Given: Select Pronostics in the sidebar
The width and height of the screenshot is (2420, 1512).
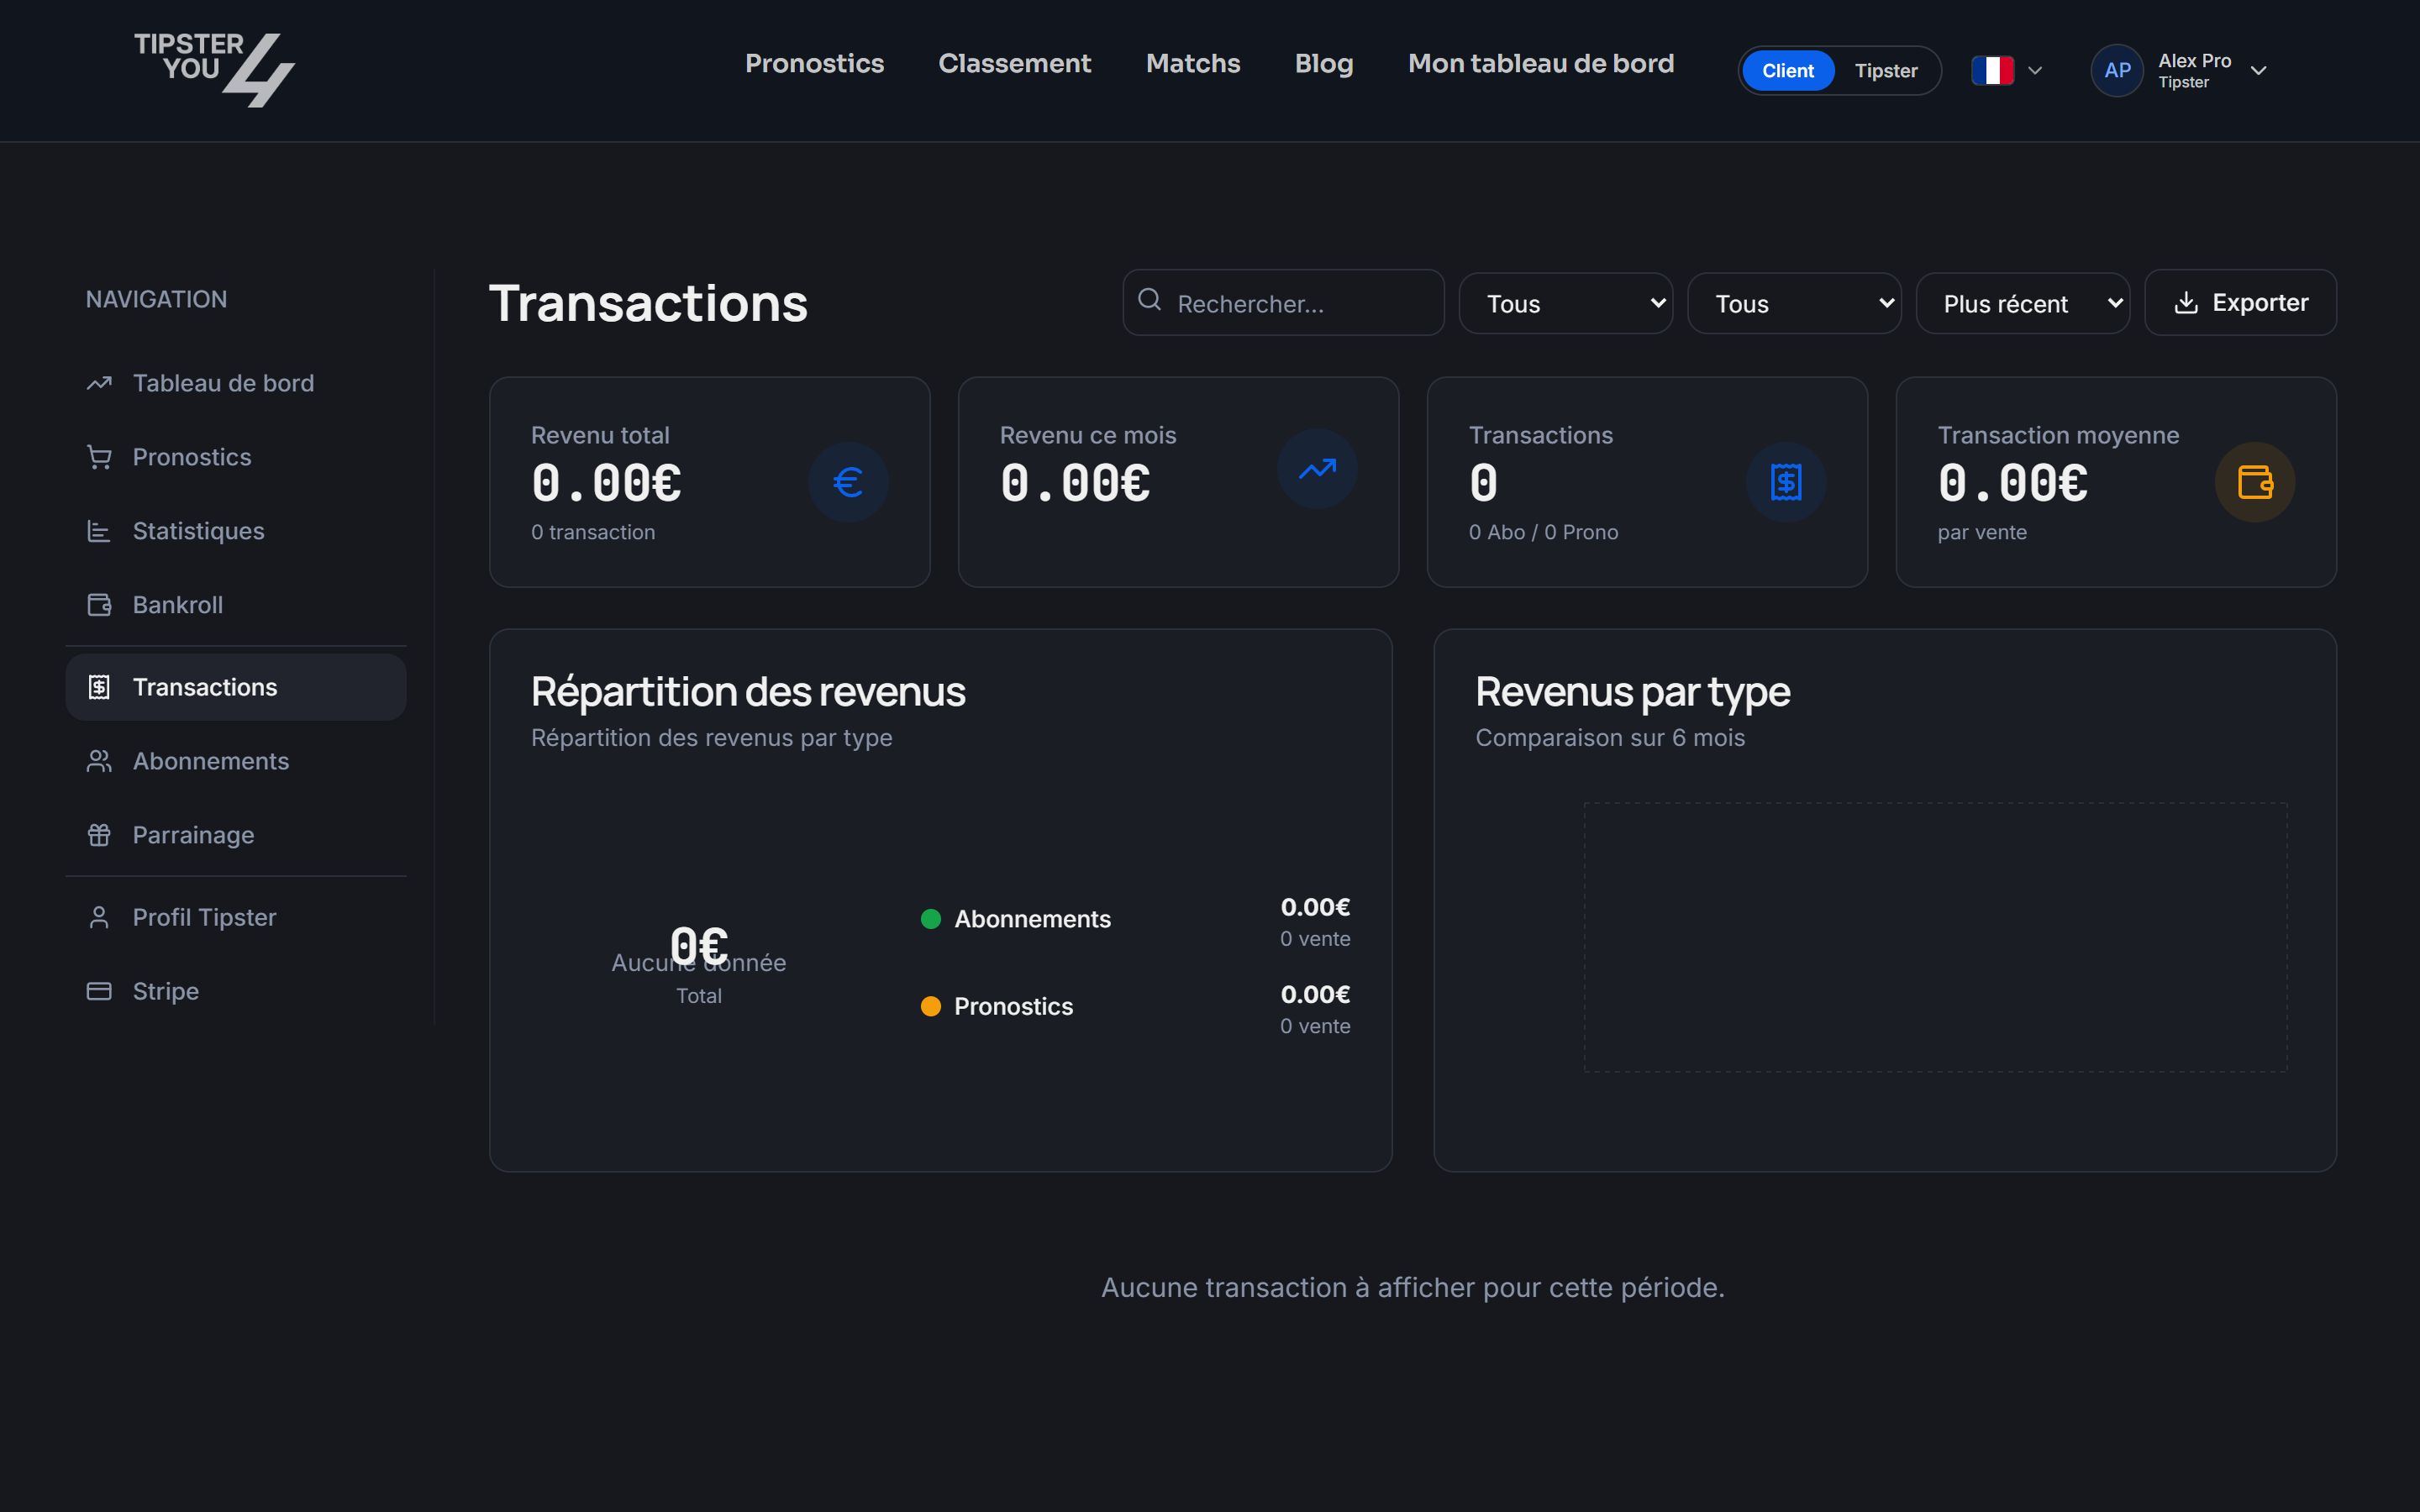Looking at the screenshot, I should click(236, 457).
